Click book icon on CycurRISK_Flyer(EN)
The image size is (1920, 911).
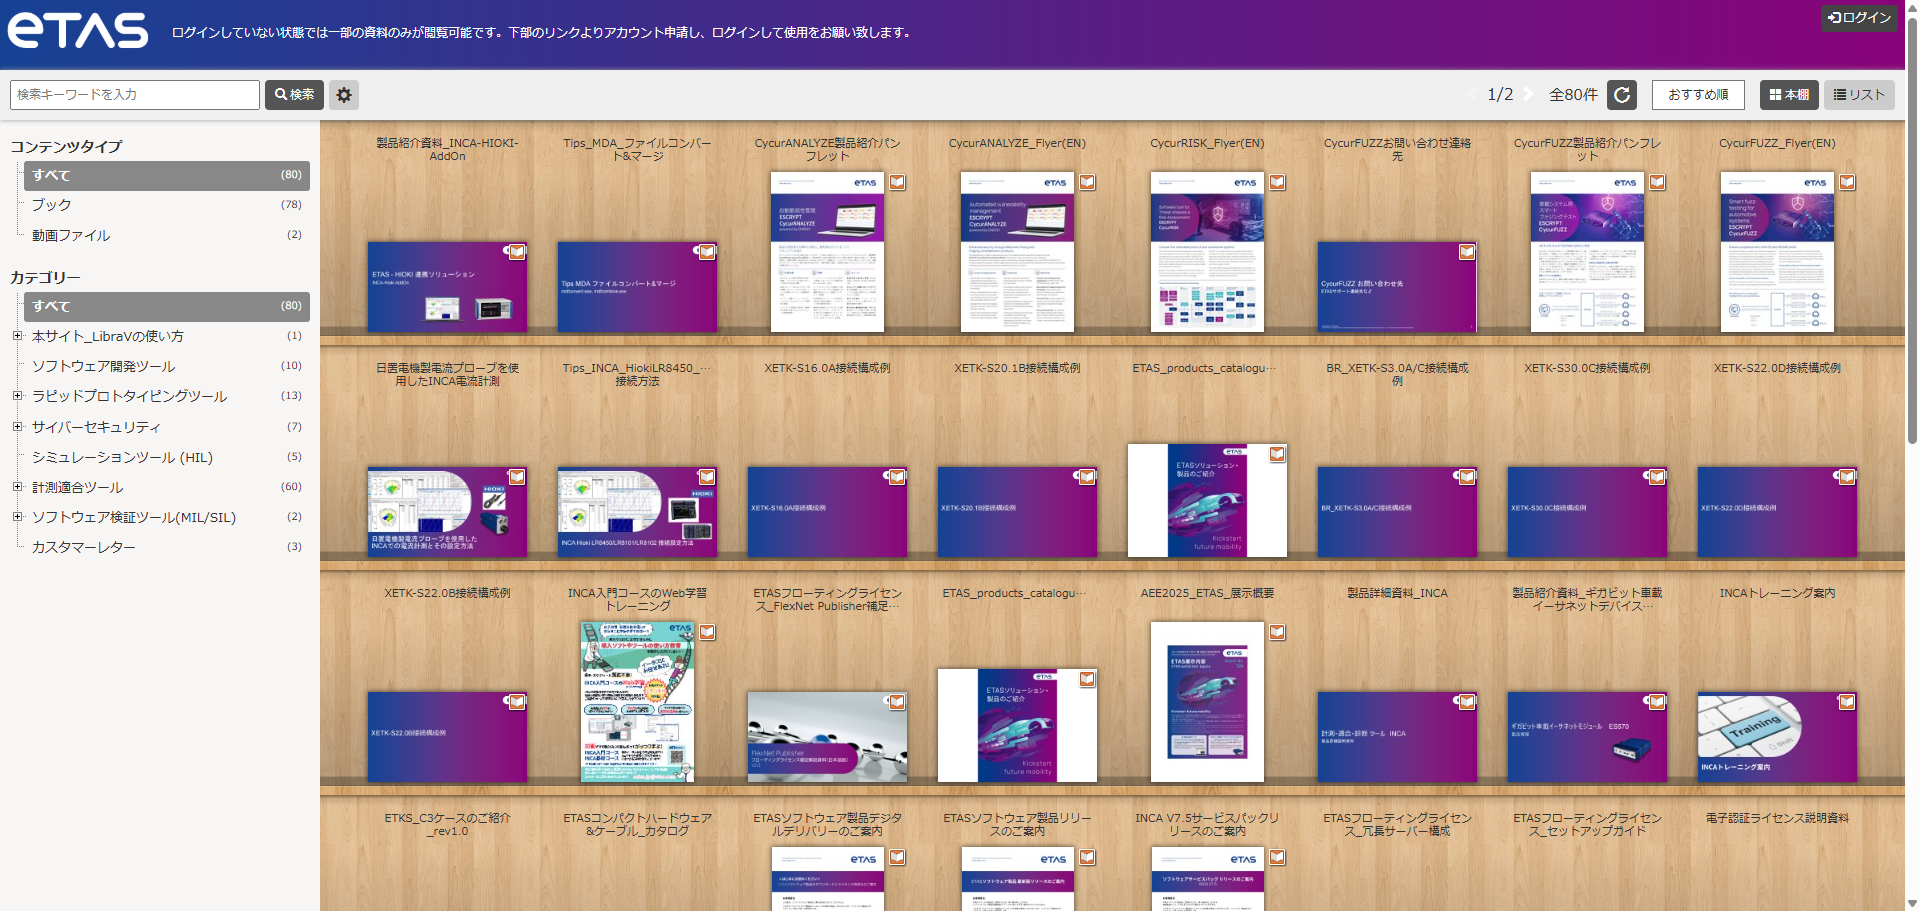pyautogui.click(x=1277, y=182)
